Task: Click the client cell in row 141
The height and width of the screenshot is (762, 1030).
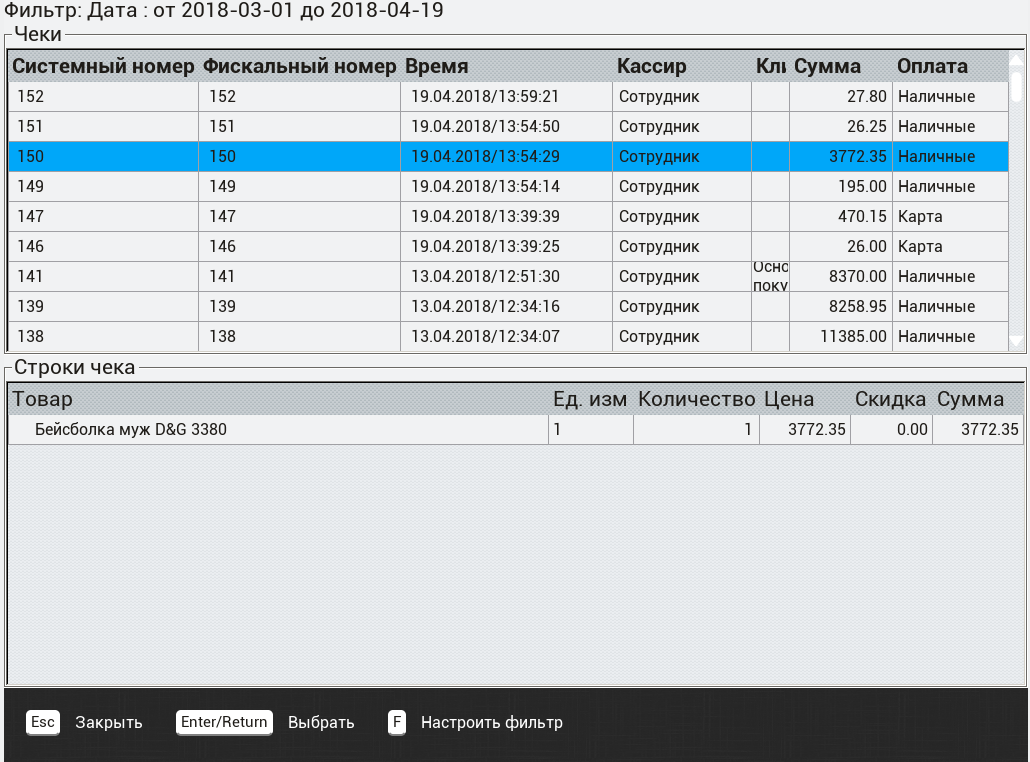Action: pyautogui.click(x=771, y=277)
